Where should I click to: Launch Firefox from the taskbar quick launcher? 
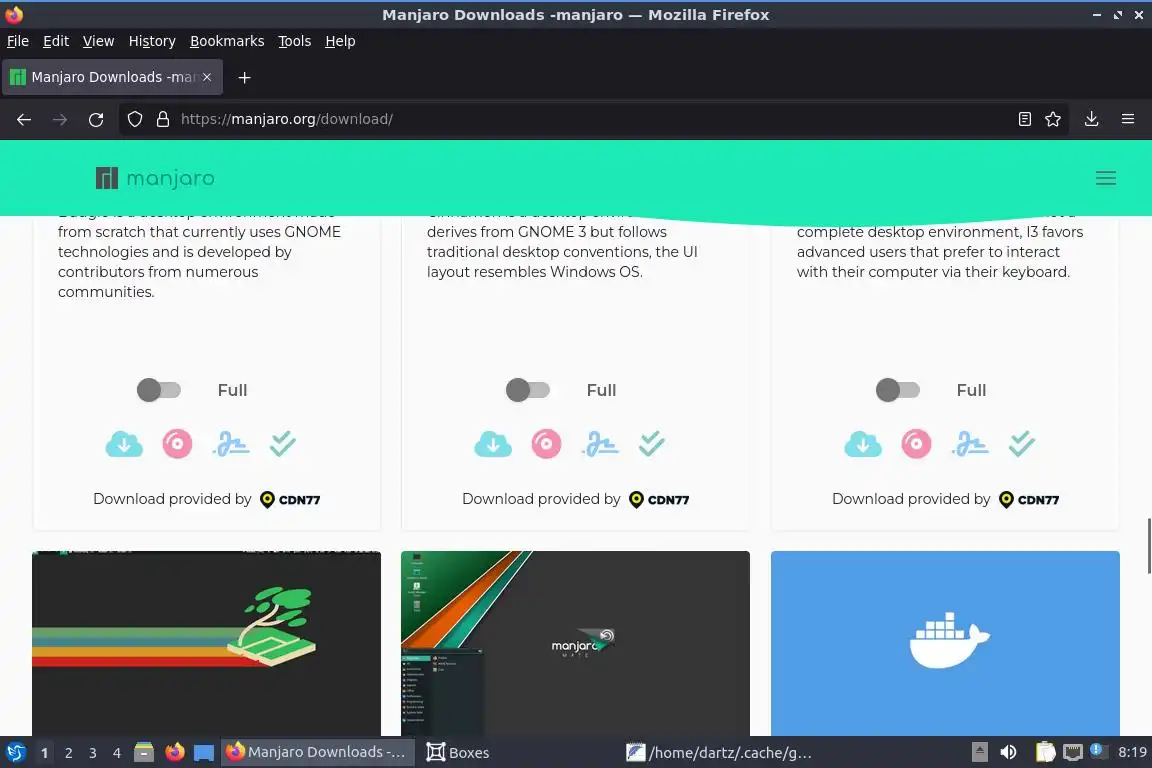coord(175,753)
